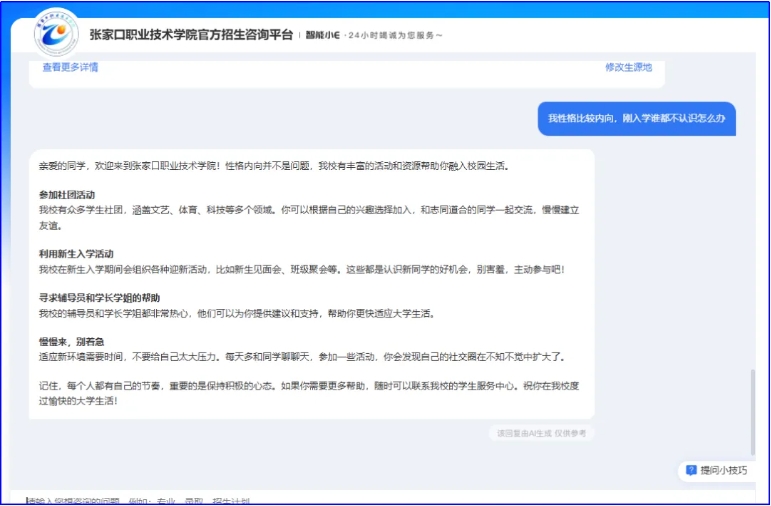Click the vertical chat scrollbar thumb
This screenshot has height=506, width=771.
pos(752,412)
